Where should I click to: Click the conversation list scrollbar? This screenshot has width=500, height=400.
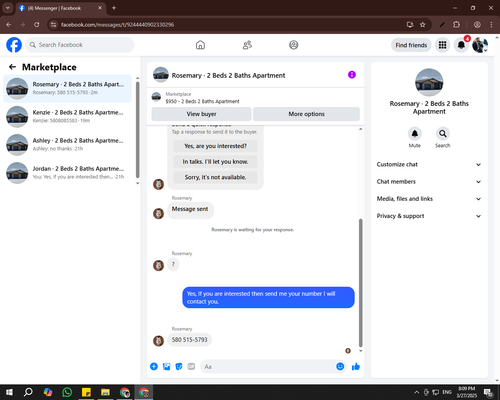(x=138, y=130)
